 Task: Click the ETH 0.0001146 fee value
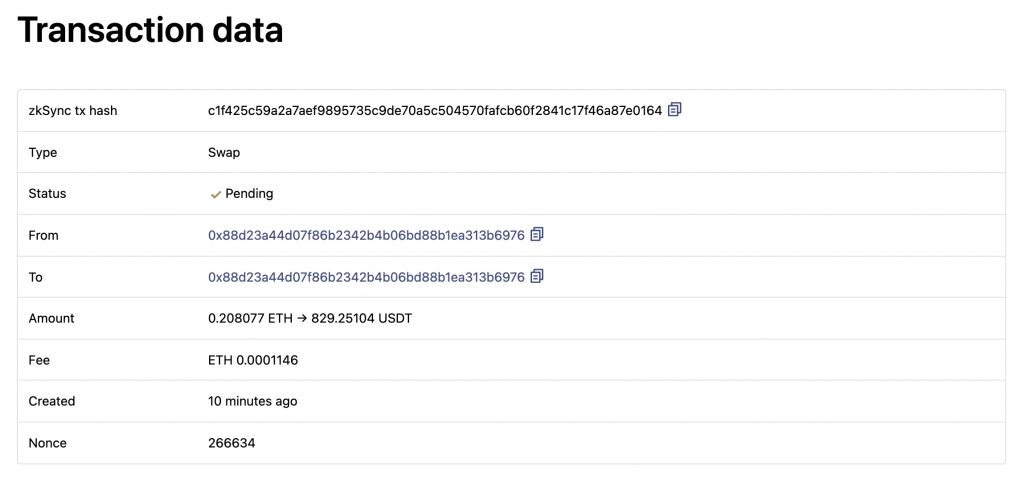pos(253,360)
